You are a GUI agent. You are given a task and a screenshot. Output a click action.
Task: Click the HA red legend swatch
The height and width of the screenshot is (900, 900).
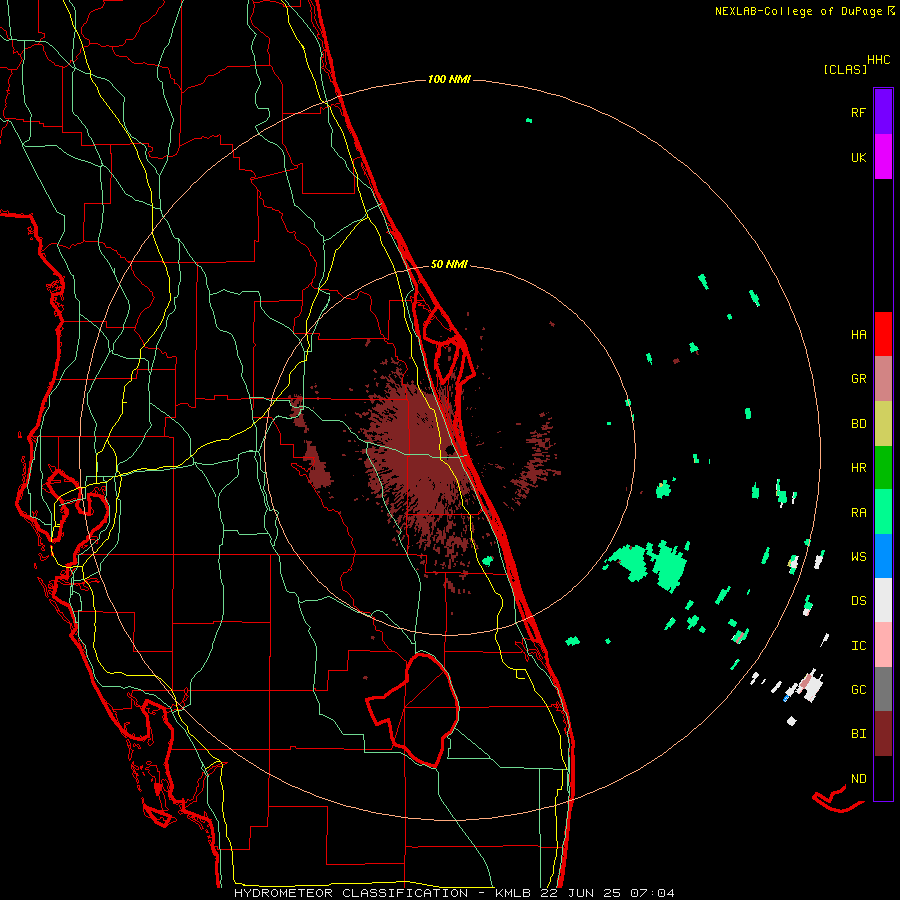pos(883,334)
